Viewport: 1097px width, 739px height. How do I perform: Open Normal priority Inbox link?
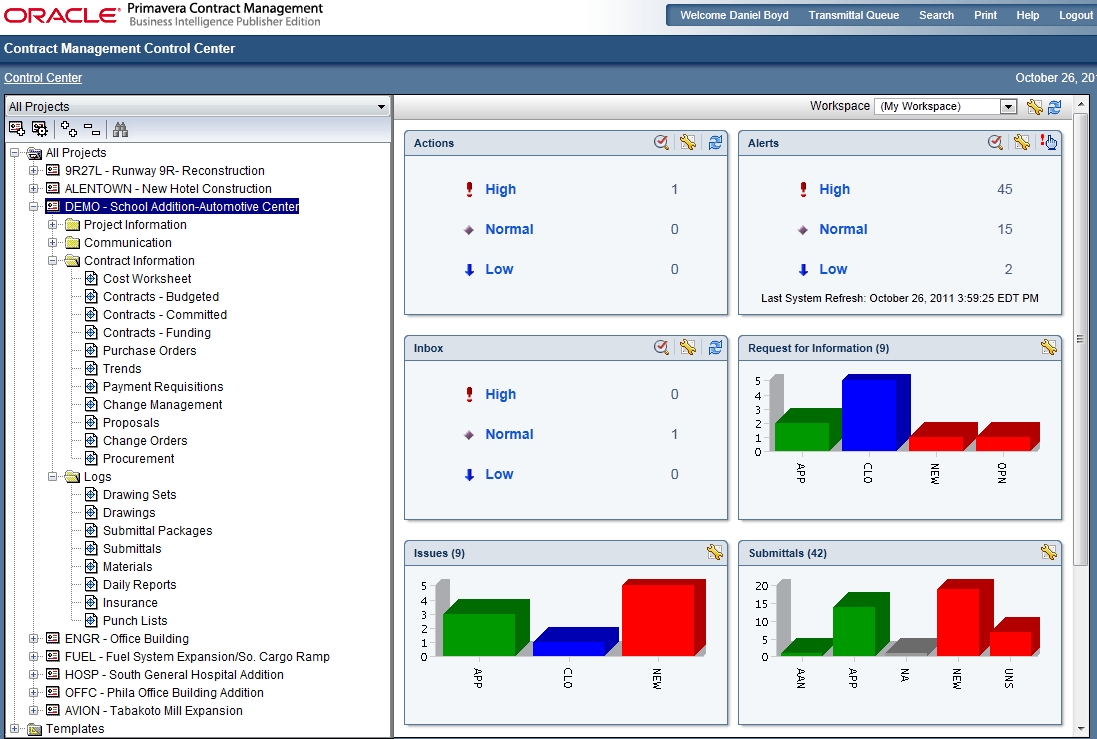pyautogui.click(x=509, y=434)
